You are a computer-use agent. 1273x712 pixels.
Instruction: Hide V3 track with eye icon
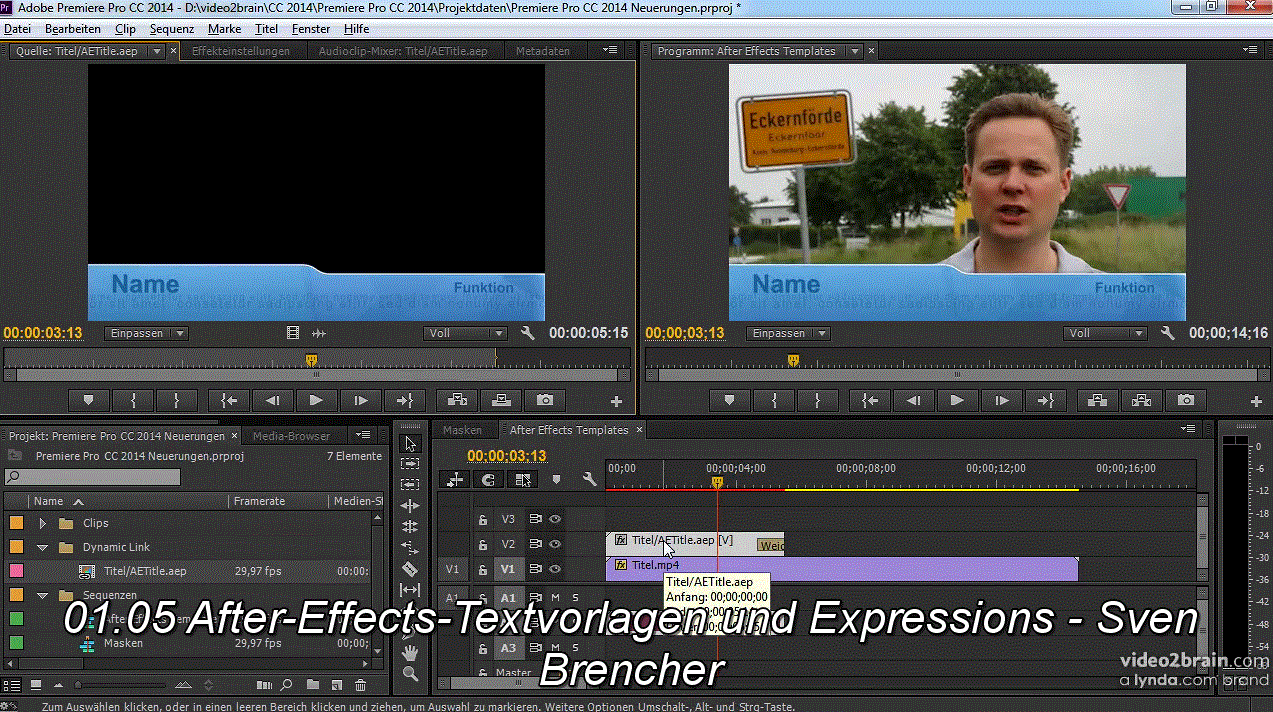555,519
